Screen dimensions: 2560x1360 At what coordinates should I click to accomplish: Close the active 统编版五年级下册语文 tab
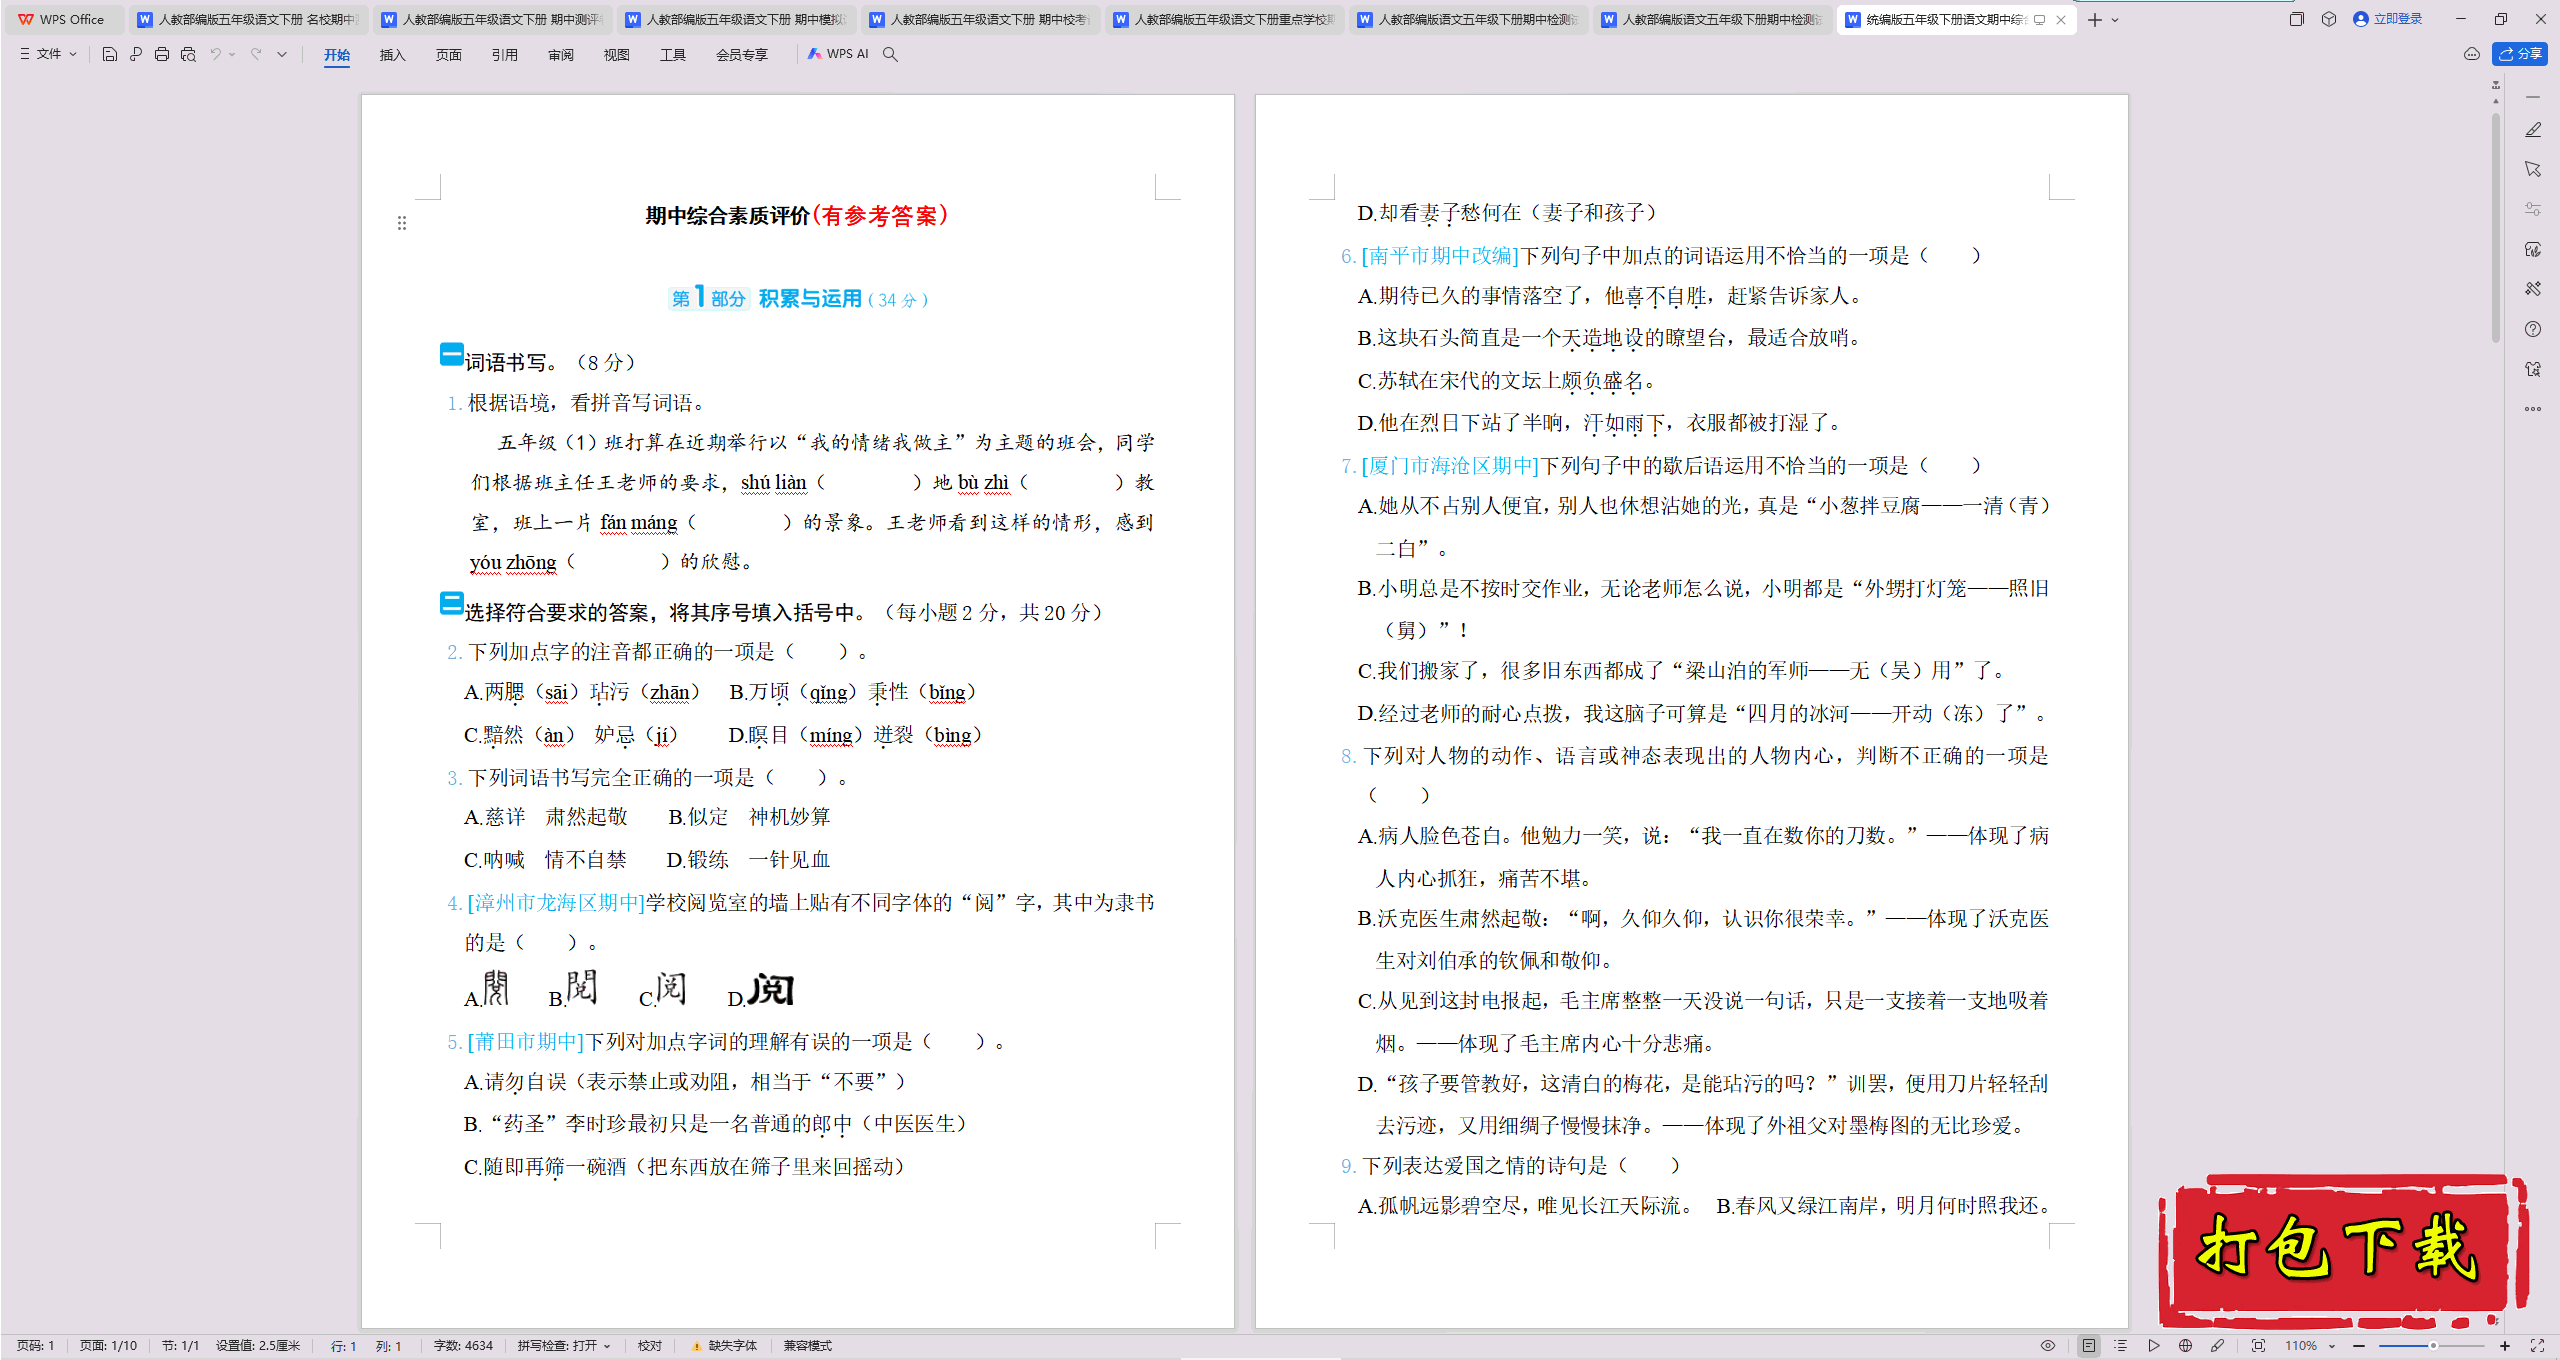coord(2061,19)
